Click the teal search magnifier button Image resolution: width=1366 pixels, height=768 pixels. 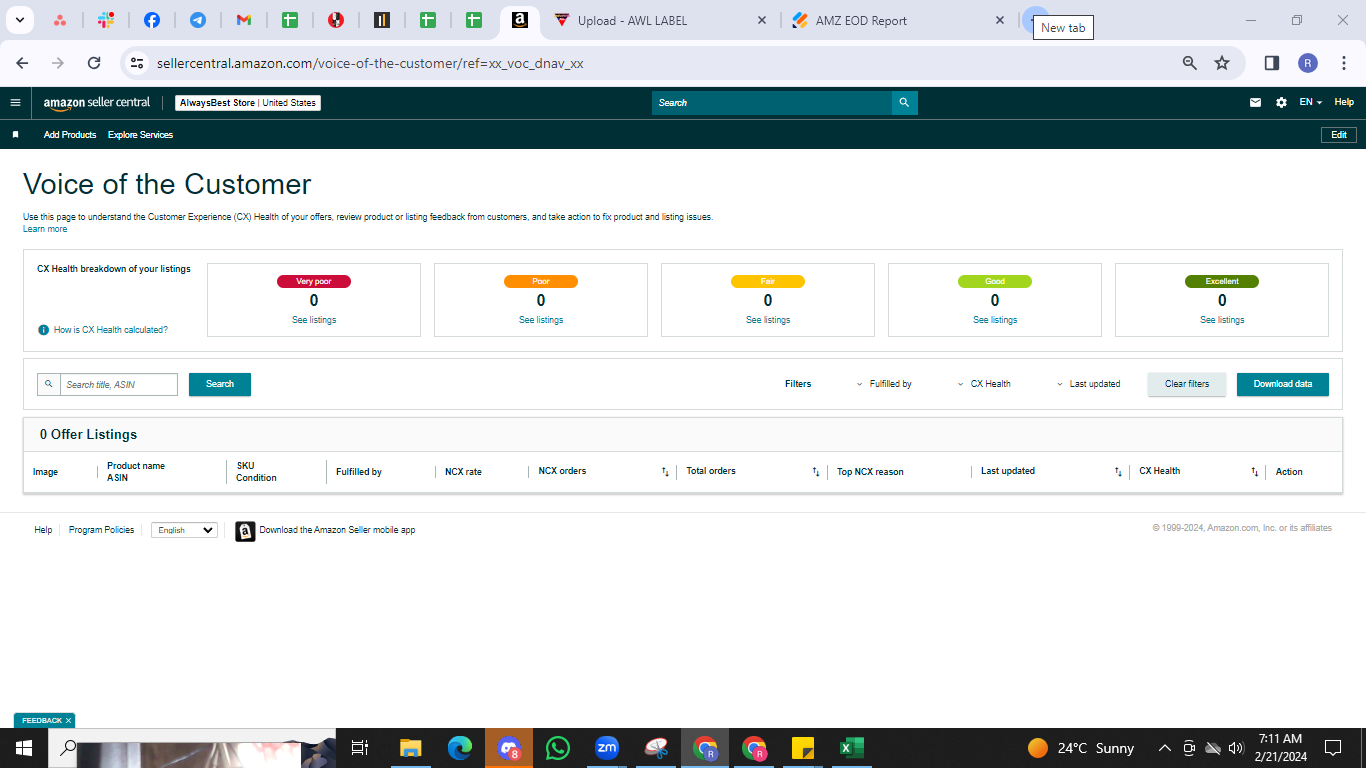pyautogui.click(x=904, y=103)
